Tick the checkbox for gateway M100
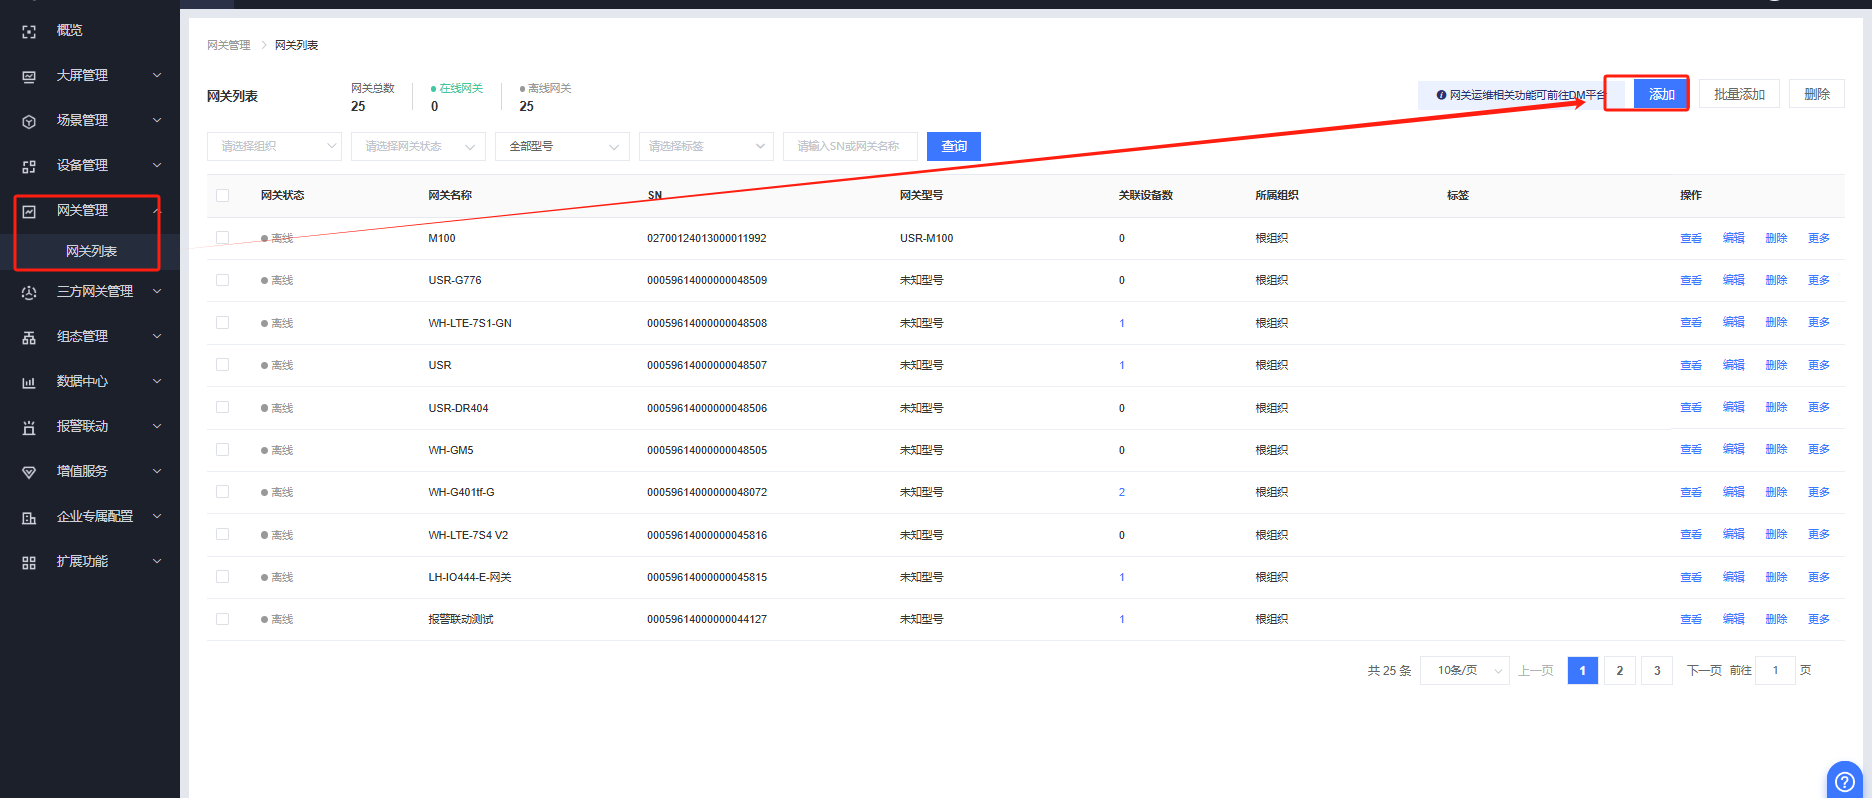 (x=223, y=238)
